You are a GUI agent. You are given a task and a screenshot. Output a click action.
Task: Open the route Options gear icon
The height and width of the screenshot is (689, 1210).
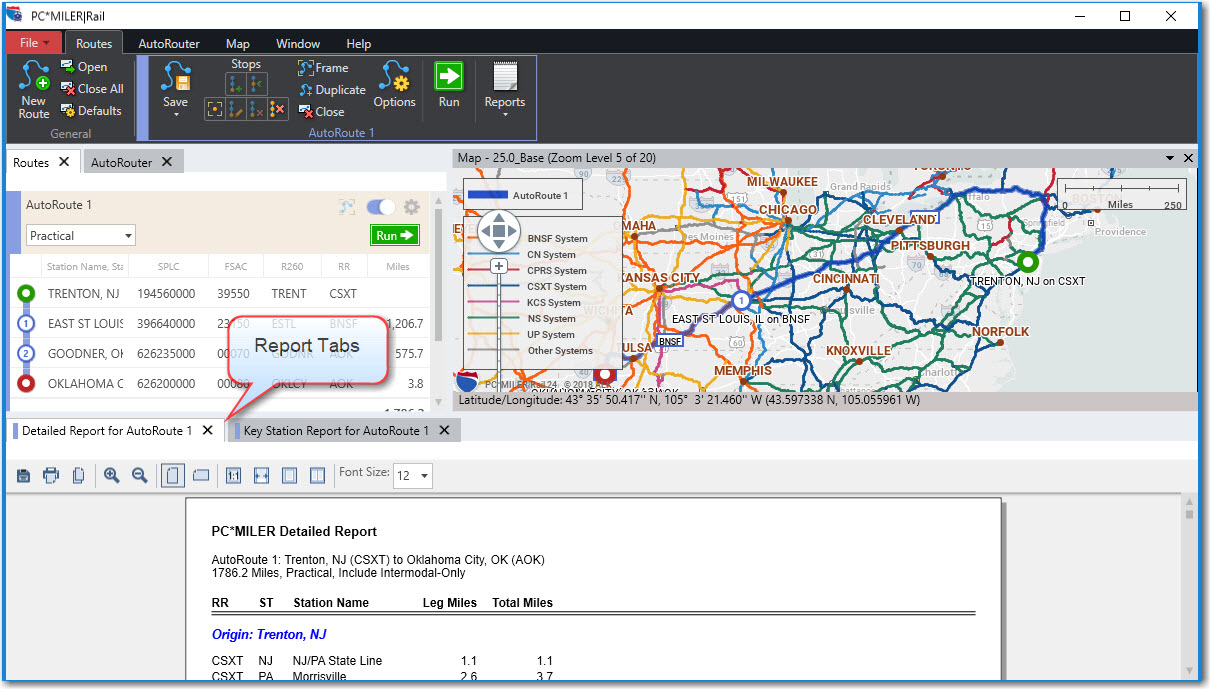(x=394, y=78)
